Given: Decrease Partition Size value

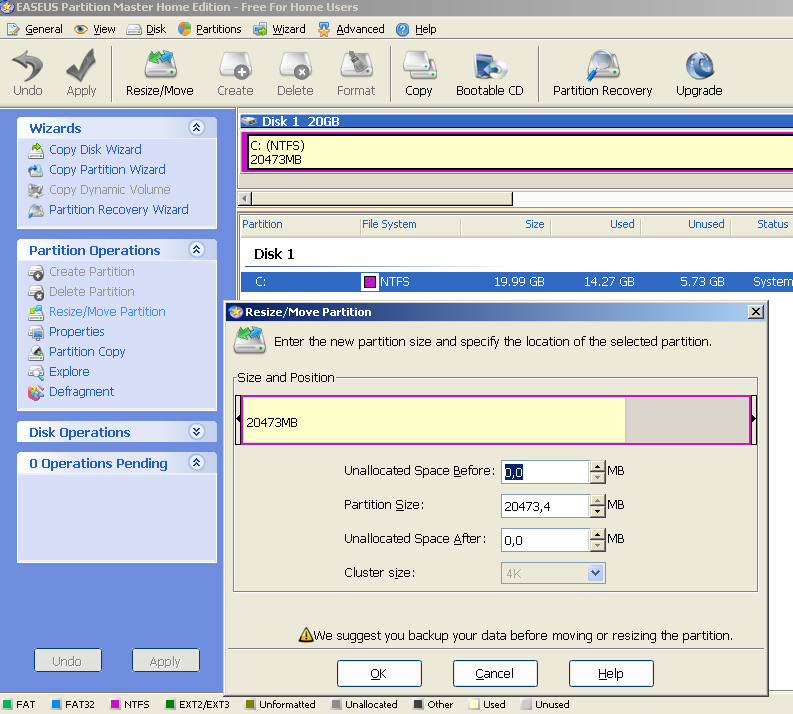Looking at the screenshot, I should [x=598, y=512].
